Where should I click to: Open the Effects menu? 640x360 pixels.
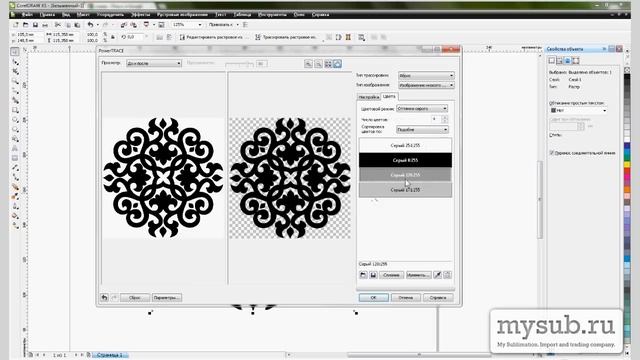(140, 14)
